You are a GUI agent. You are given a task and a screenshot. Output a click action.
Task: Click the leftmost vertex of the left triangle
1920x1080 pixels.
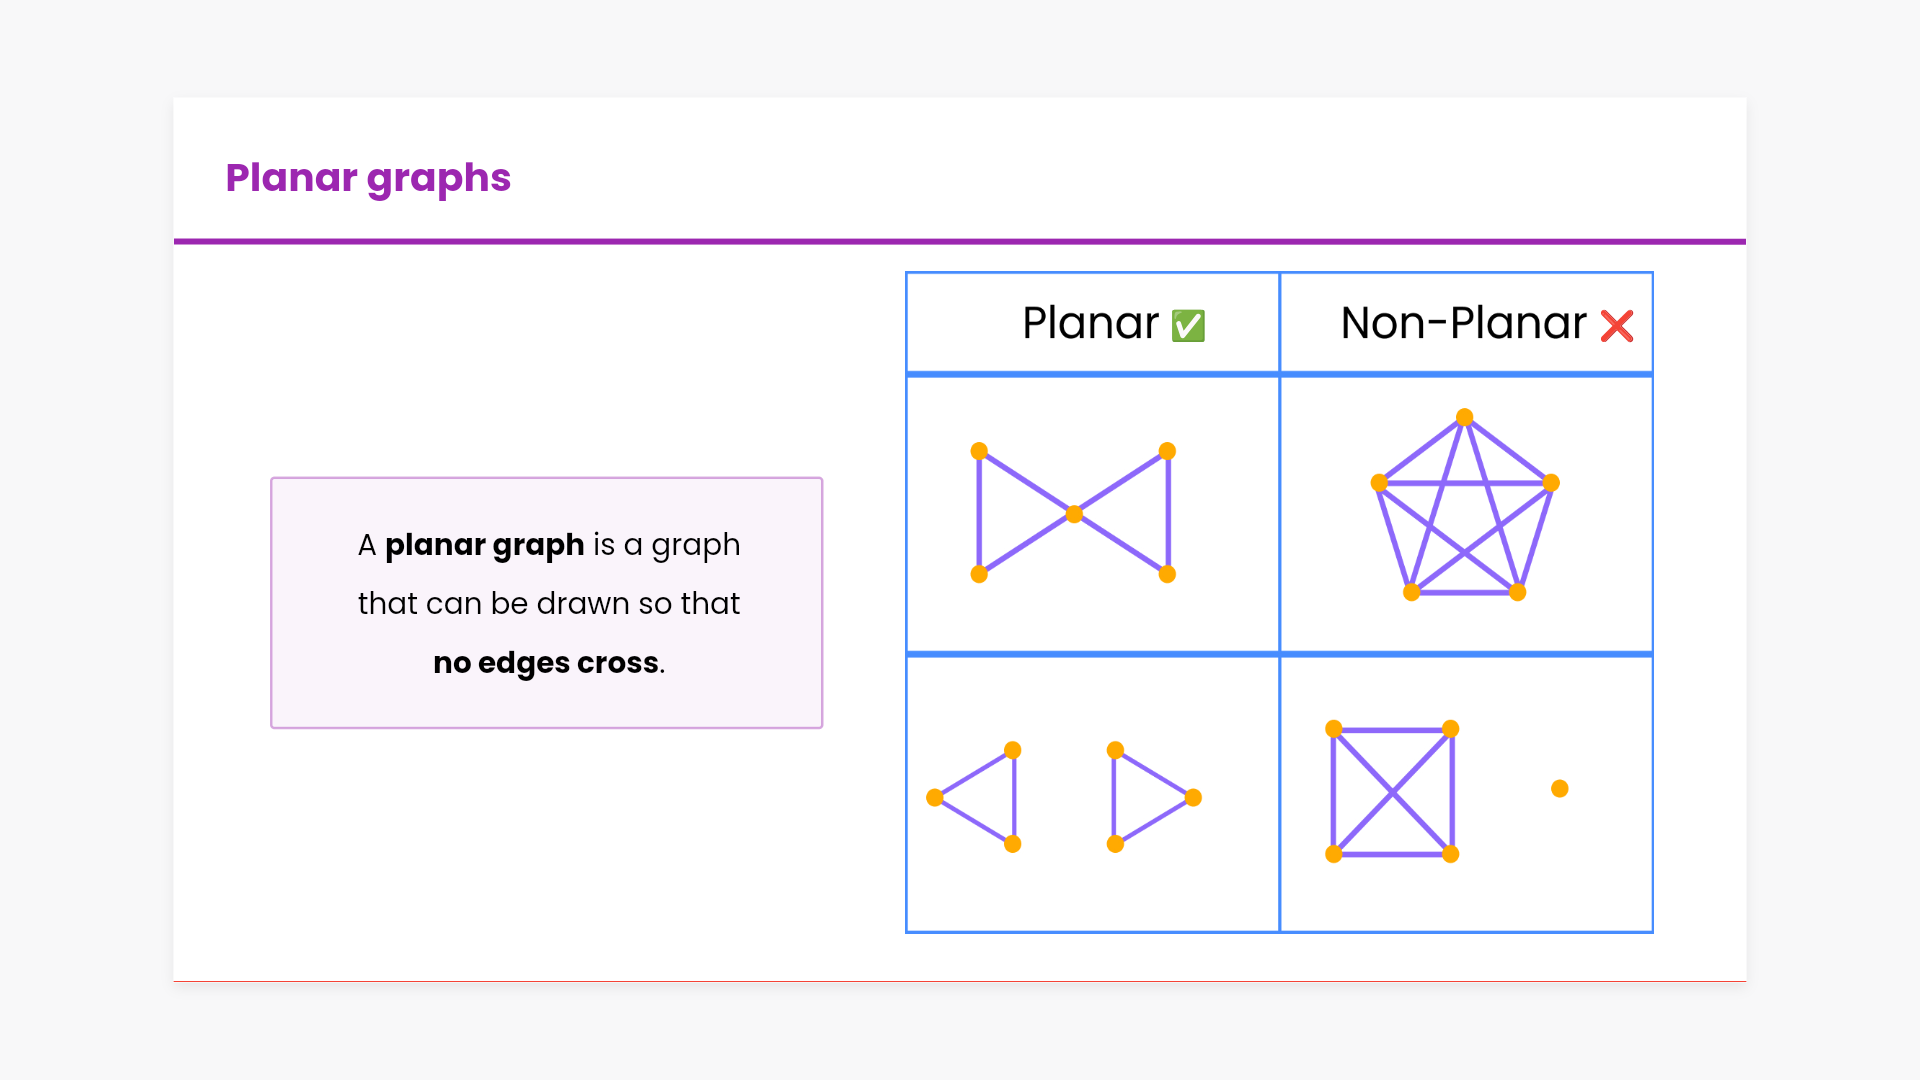coord(935,797)
